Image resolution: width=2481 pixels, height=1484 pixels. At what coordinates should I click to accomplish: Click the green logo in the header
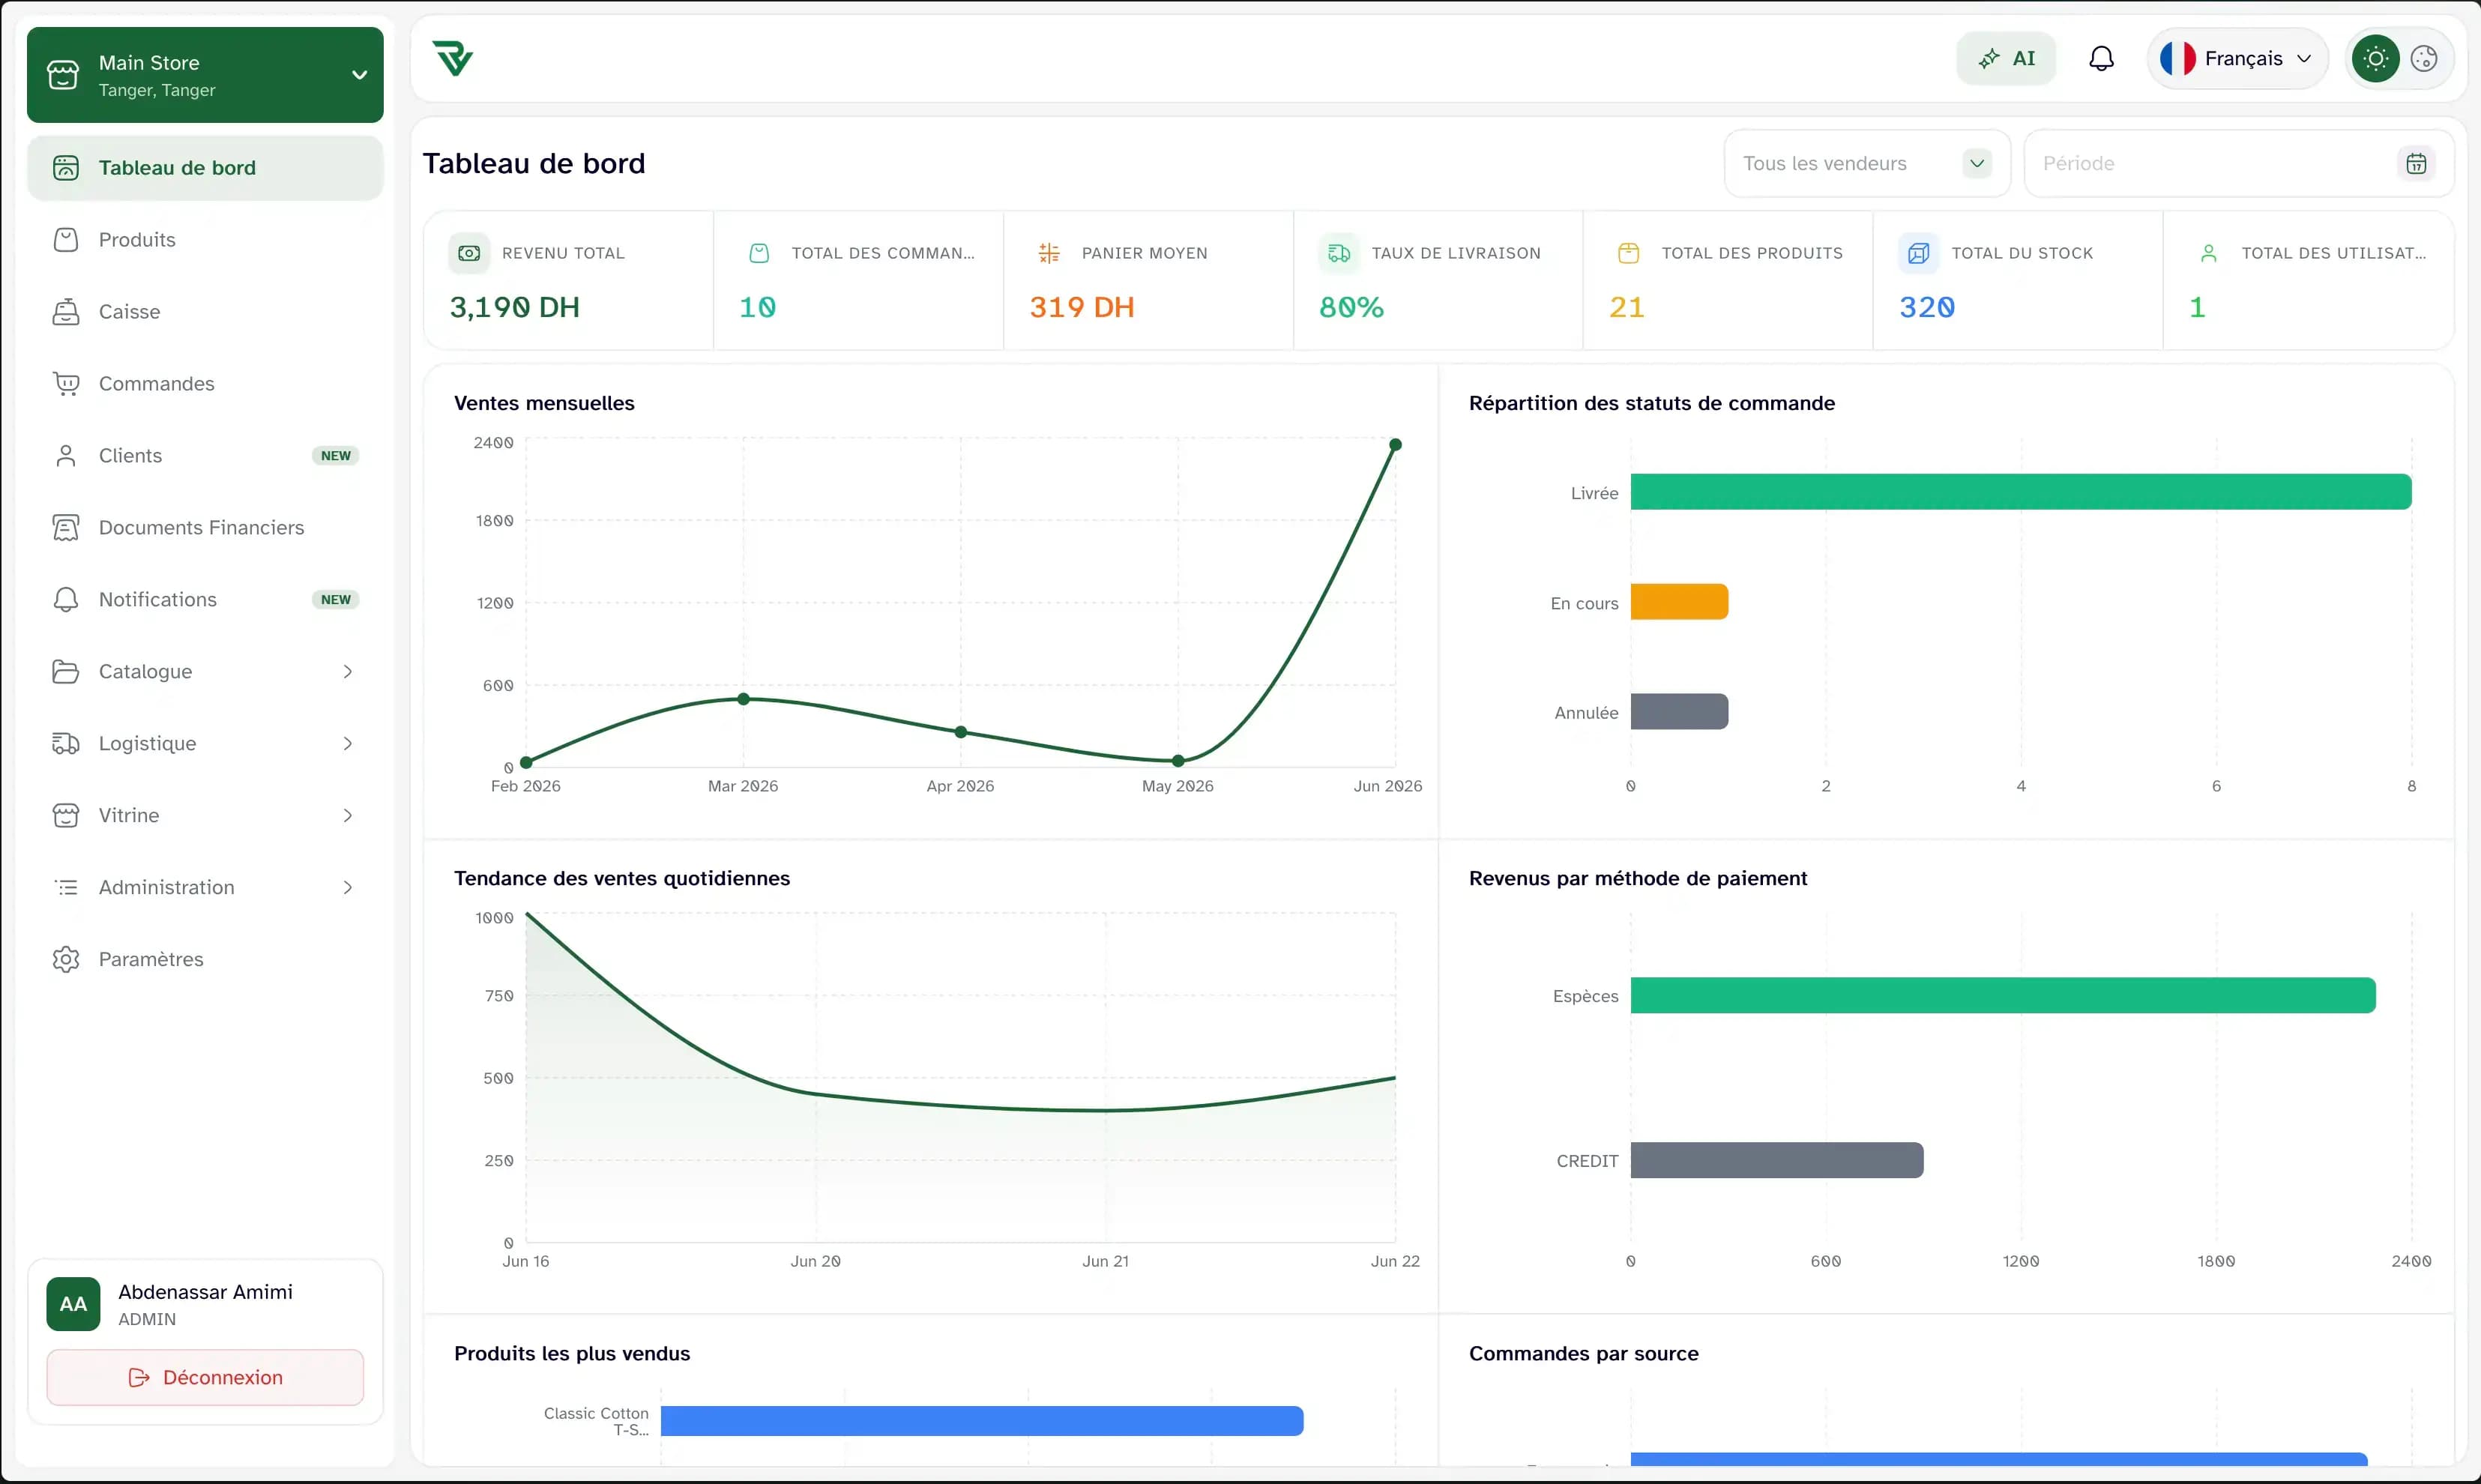pos(453,58)
